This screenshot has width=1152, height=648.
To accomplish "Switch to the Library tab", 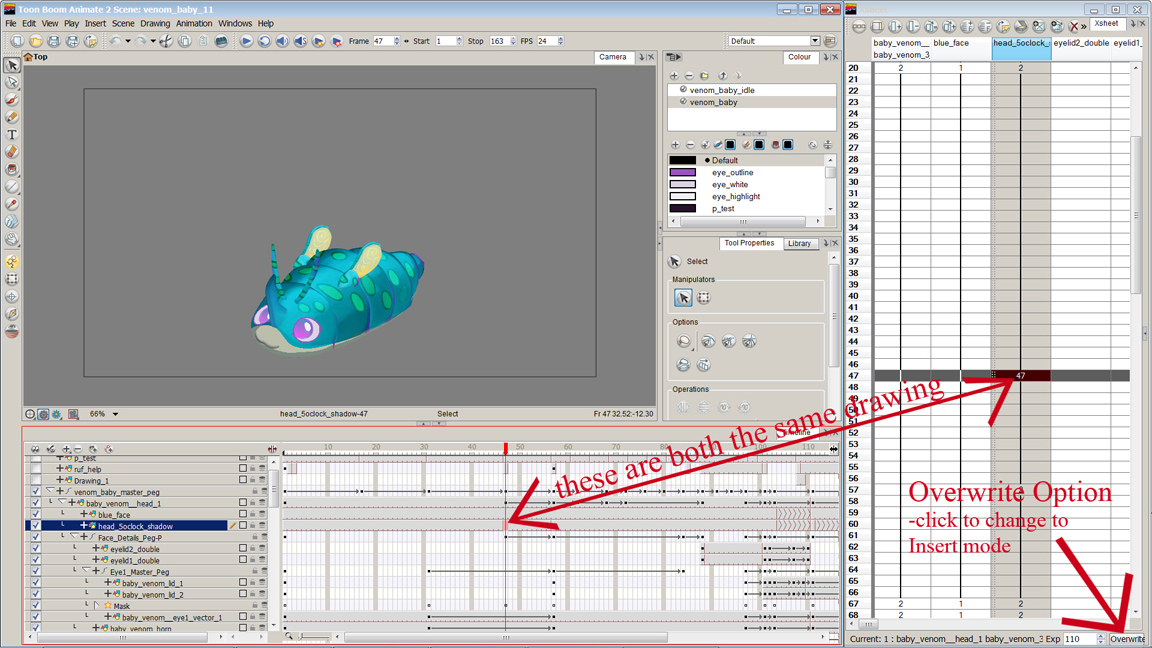I will (800, 243).
